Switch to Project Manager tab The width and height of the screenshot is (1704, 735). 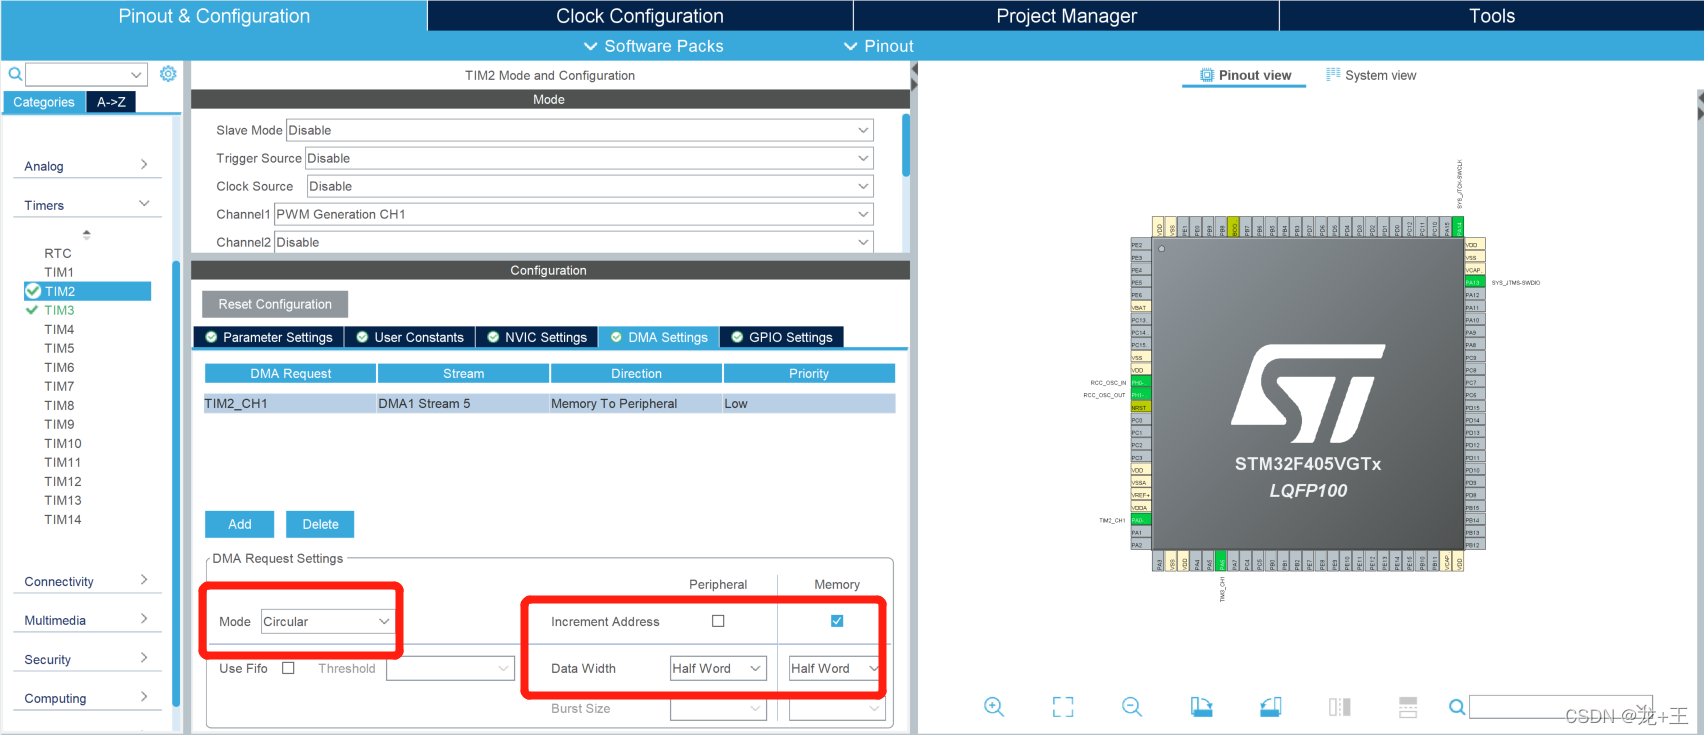tap(1066, 16)
